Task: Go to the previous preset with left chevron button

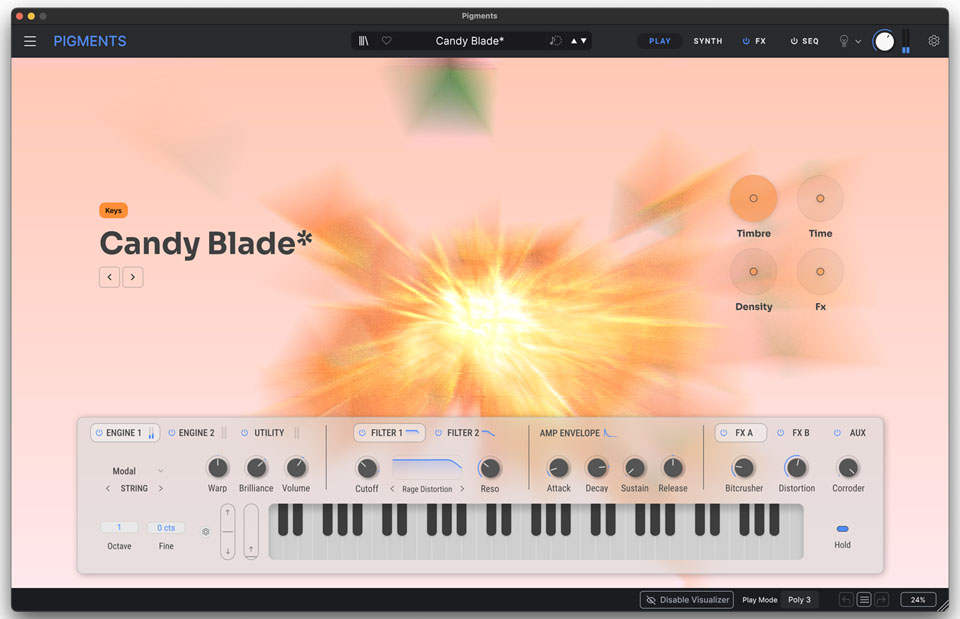Action: click(110, 277)
